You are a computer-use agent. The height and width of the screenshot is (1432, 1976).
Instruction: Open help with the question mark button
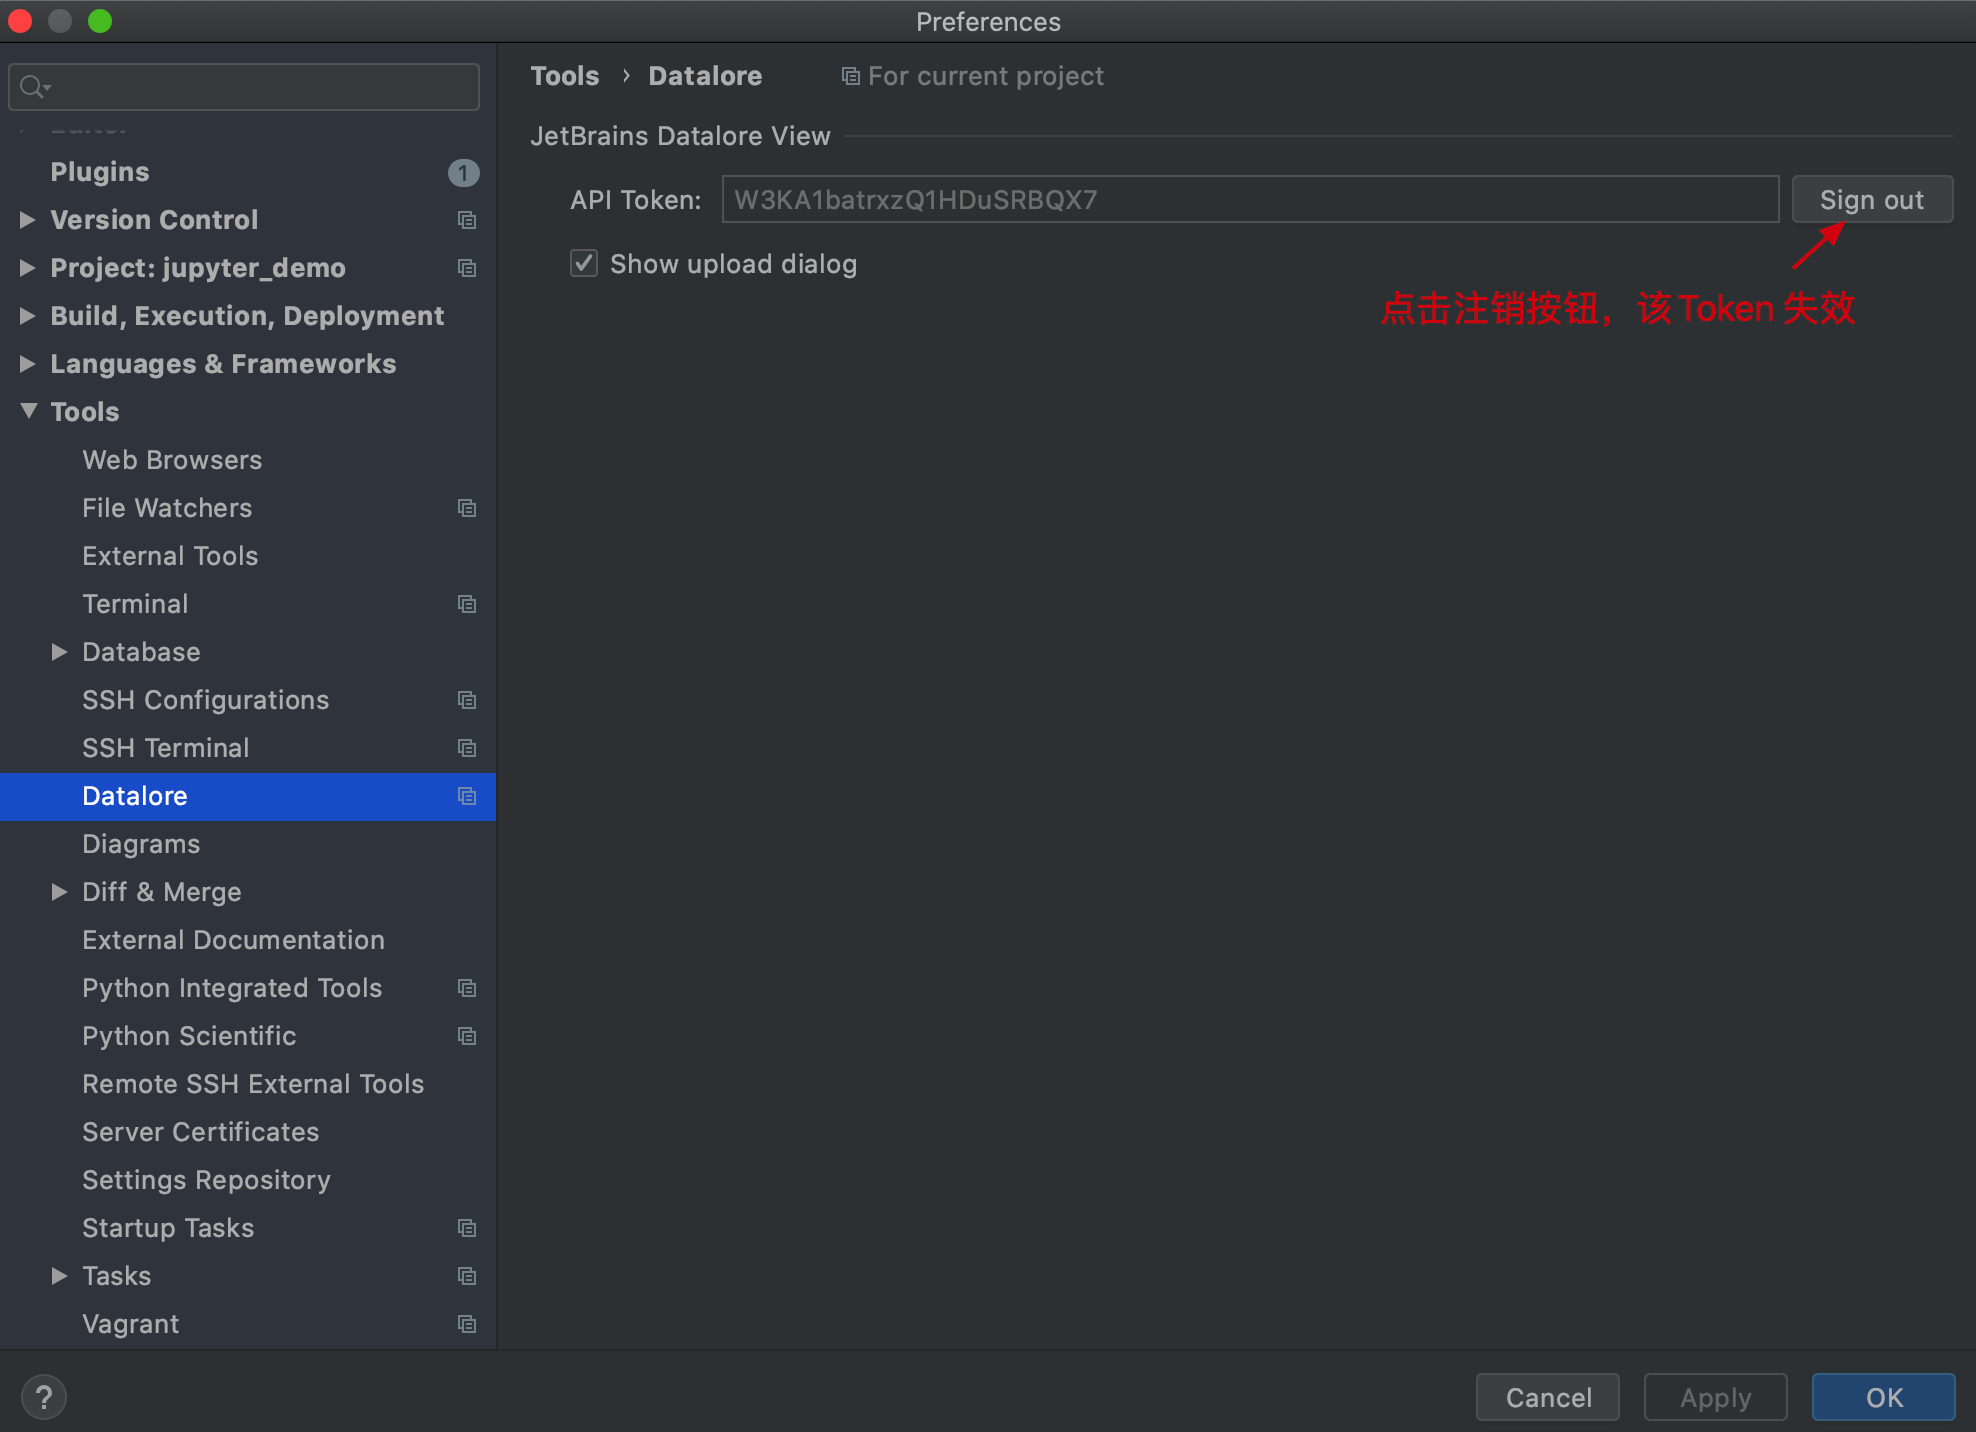click(x=44, y=1397)
